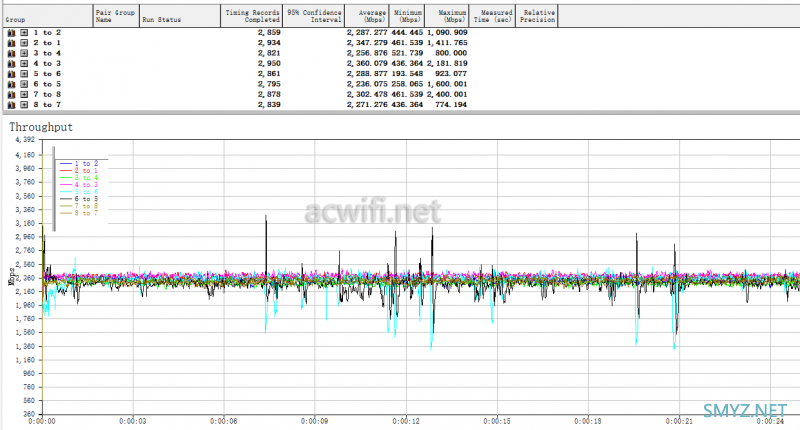The width and height of the screenshot is (800, 430).
Task: Click the group icon for '5 to 6'
Action: (11, 74)
